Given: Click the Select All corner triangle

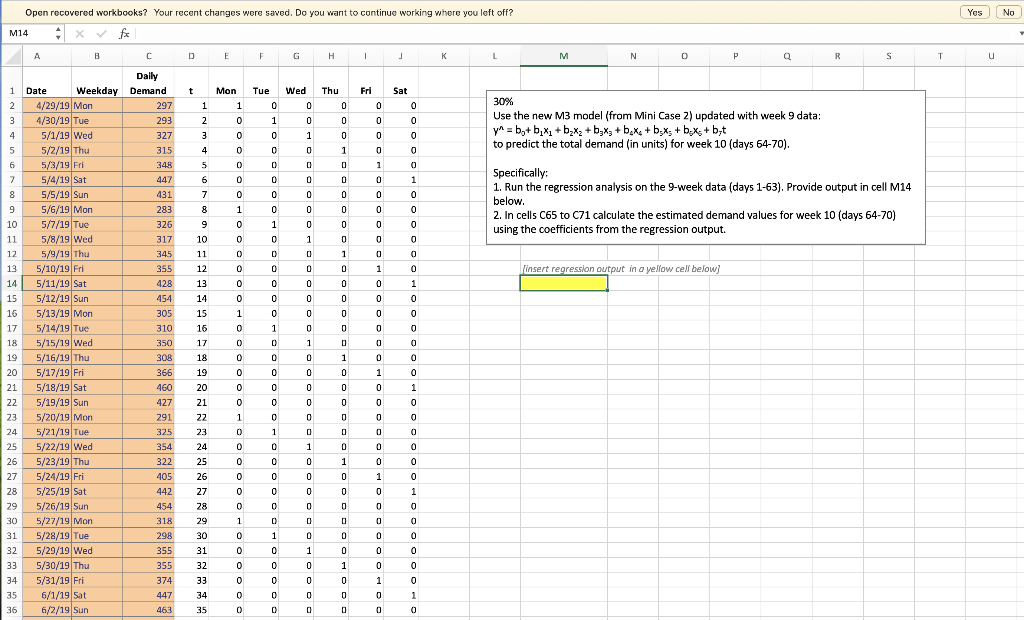Looking at the screenshot, I should tap(12, 56).
